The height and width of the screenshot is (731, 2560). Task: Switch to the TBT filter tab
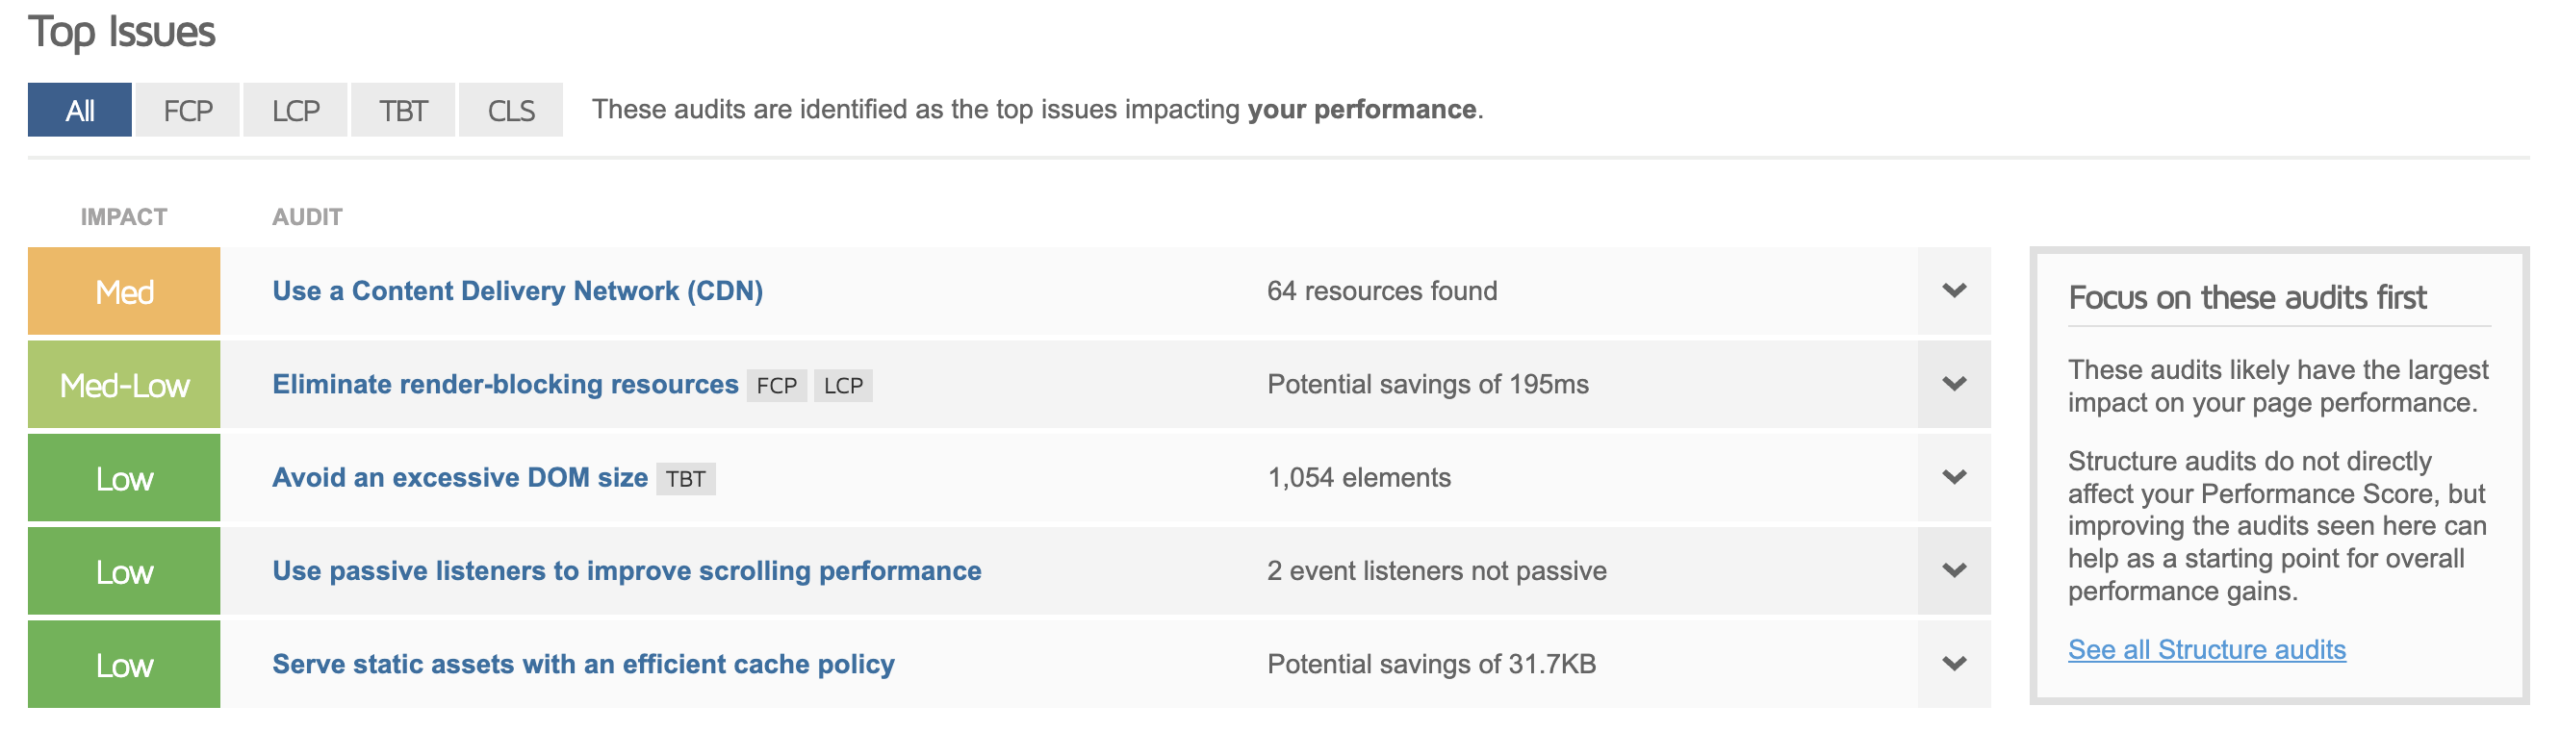pos(403,110)
